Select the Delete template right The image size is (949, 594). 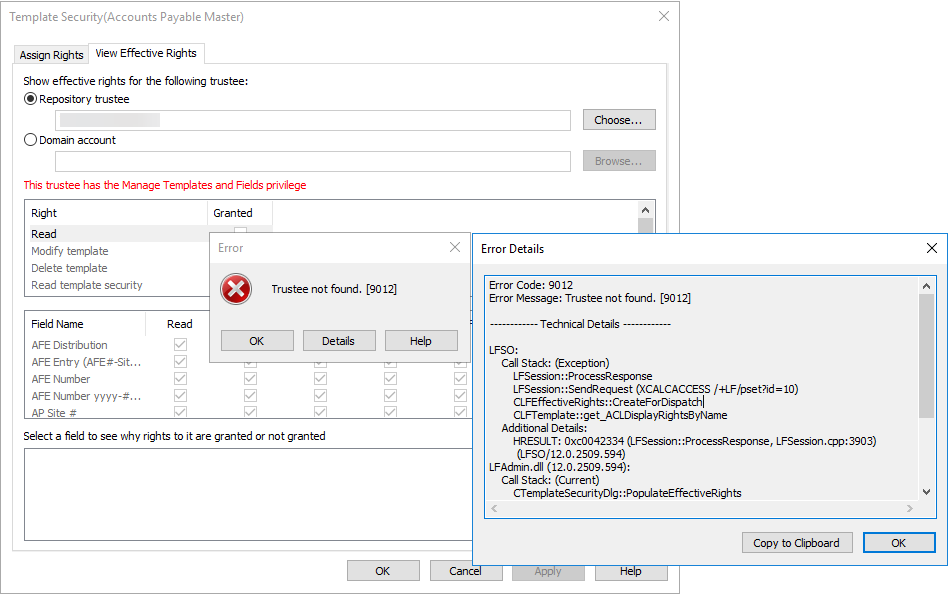[x=69, y=268]
